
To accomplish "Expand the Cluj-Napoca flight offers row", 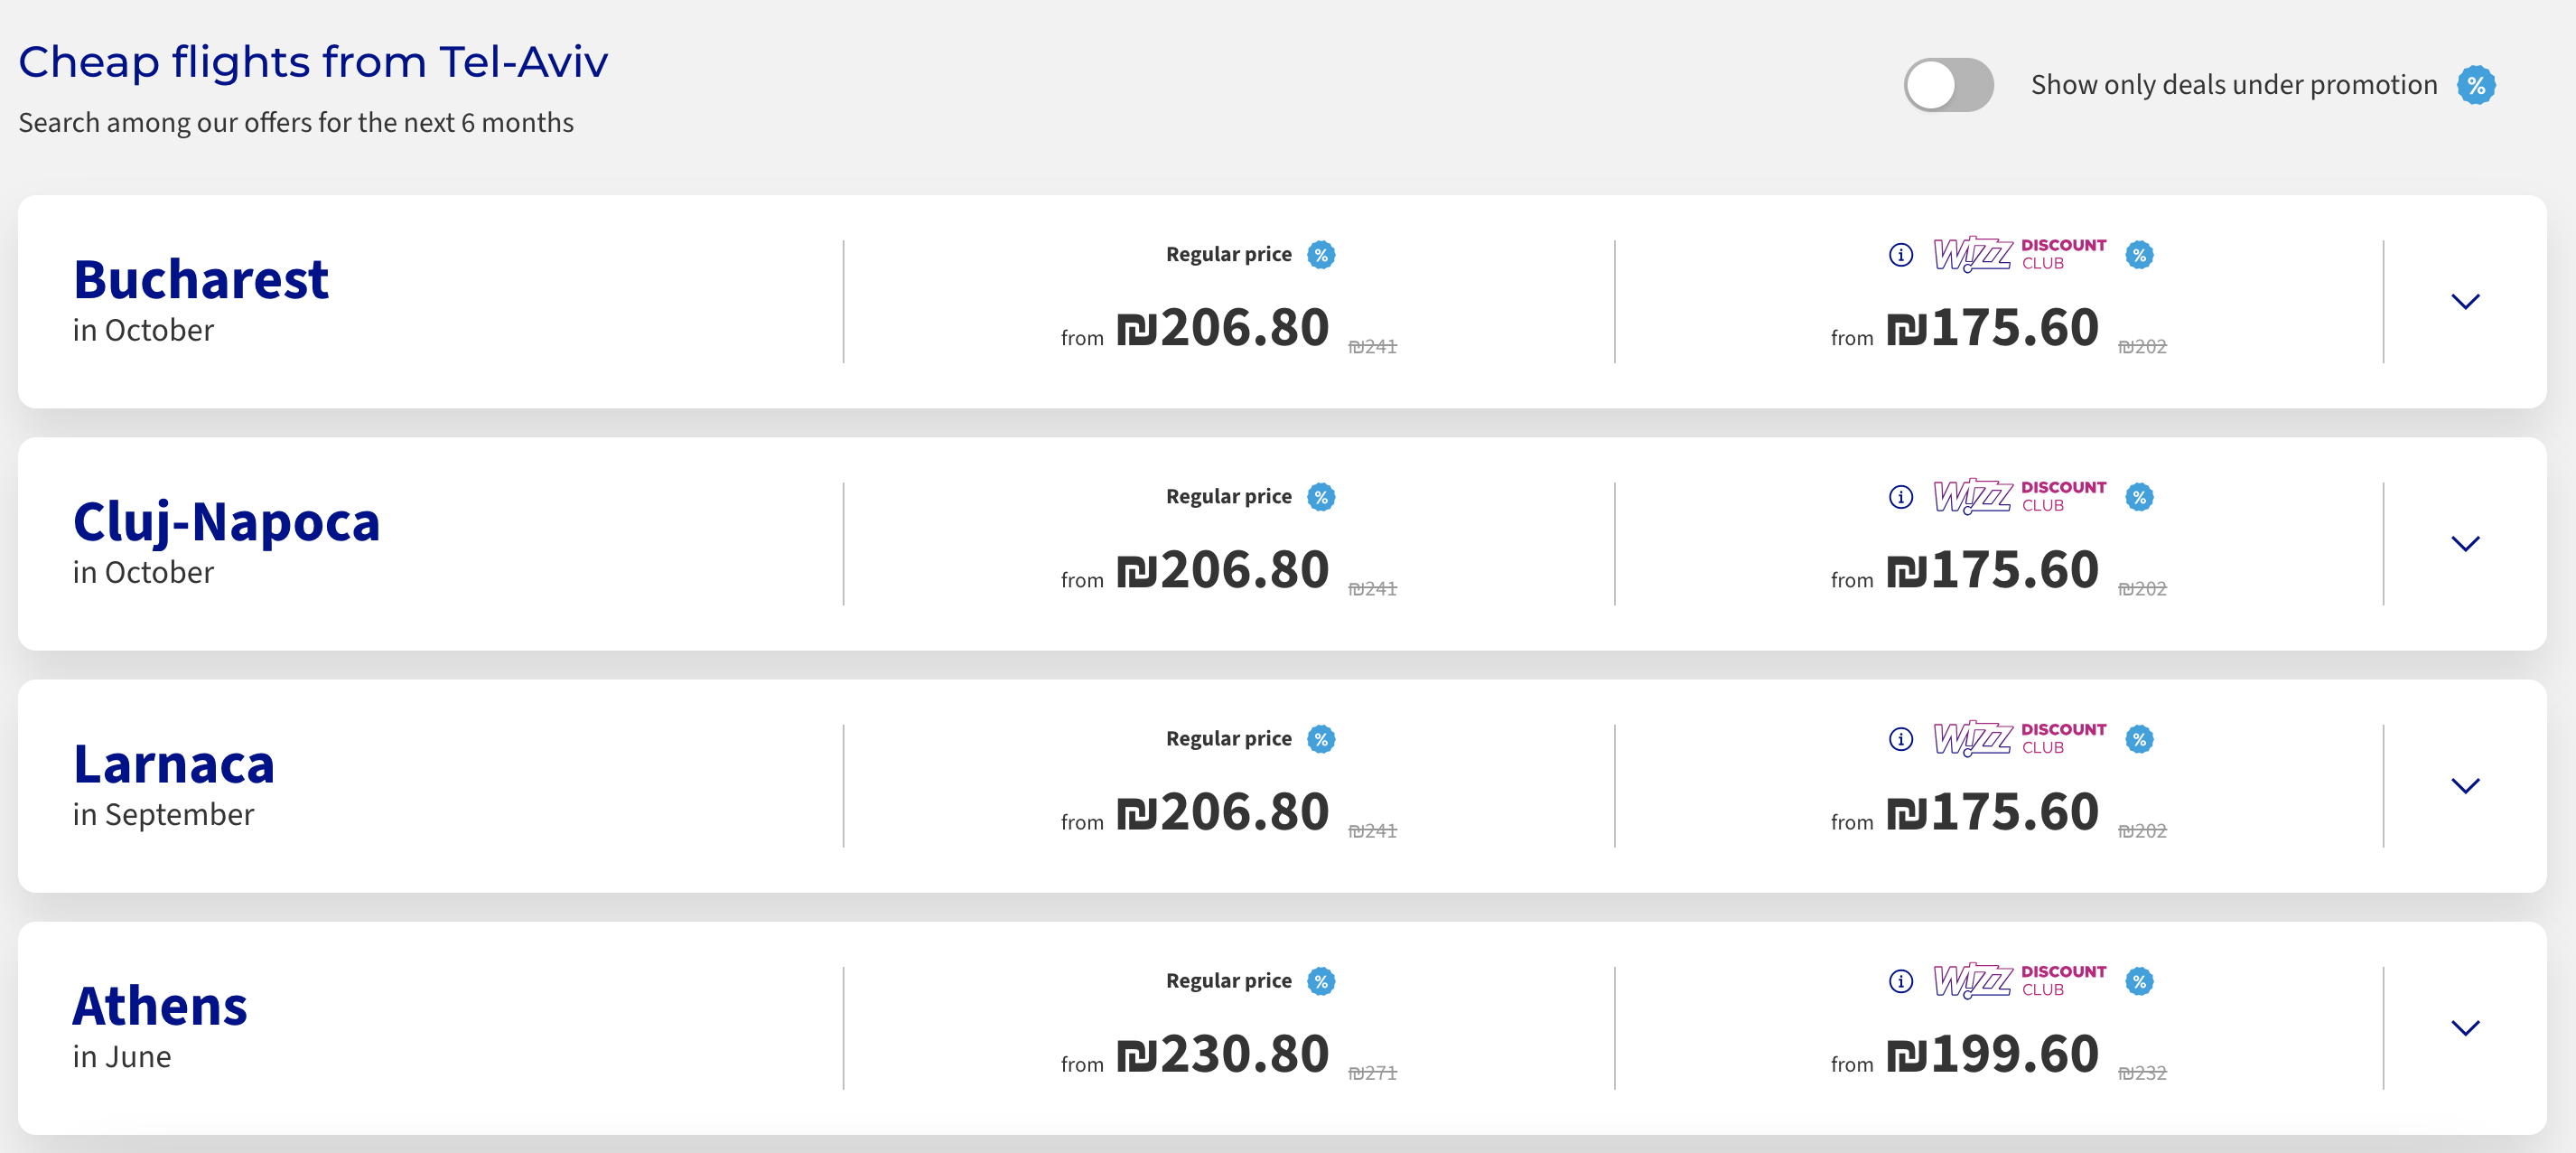I will (x=2465, y=543).
